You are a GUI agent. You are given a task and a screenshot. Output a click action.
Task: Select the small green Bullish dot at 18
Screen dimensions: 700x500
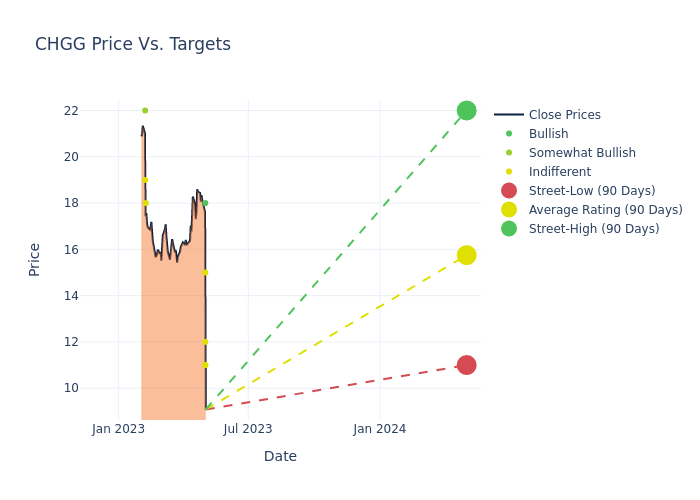point(205,203)
